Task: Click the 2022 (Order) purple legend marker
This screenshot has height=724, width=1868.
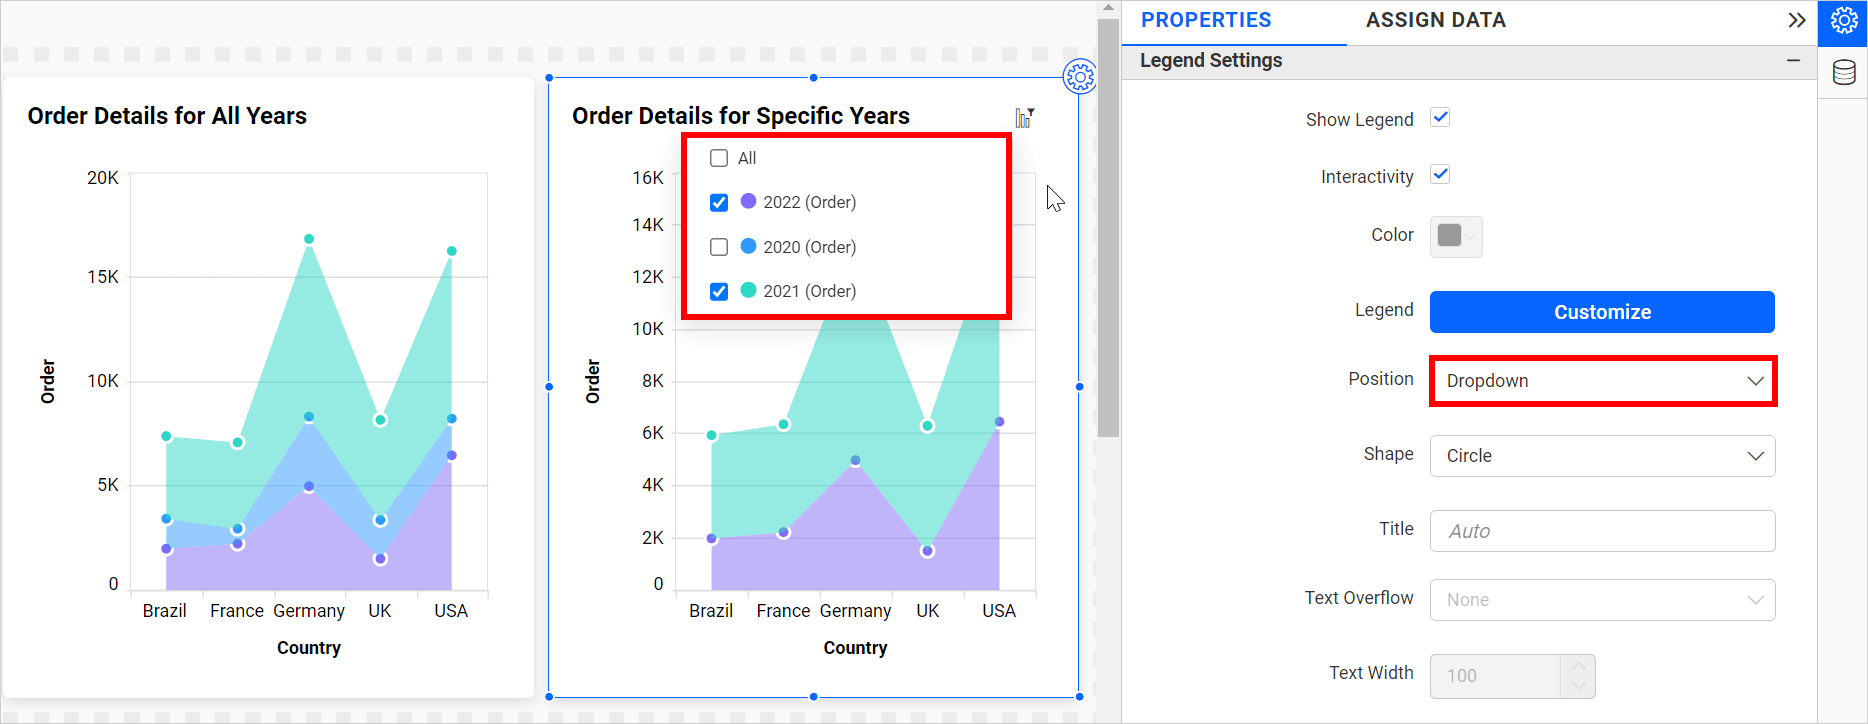Action: tap(748, 201)
